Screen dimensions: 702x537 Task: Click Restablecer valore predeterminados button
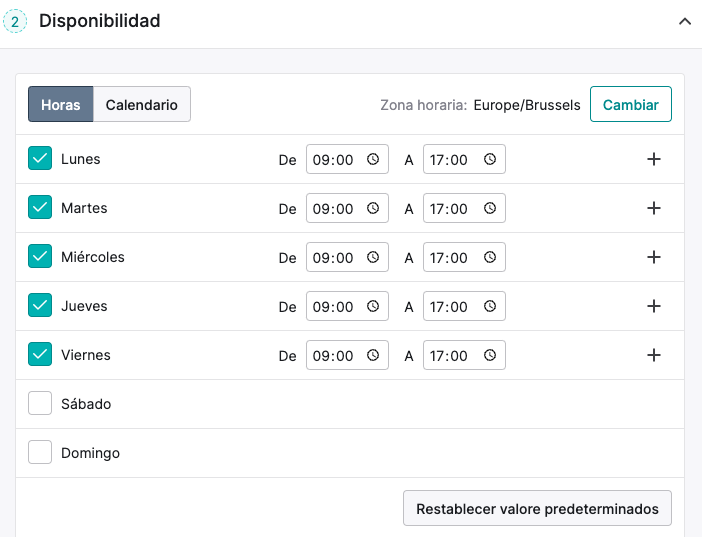tap(537, 508)
